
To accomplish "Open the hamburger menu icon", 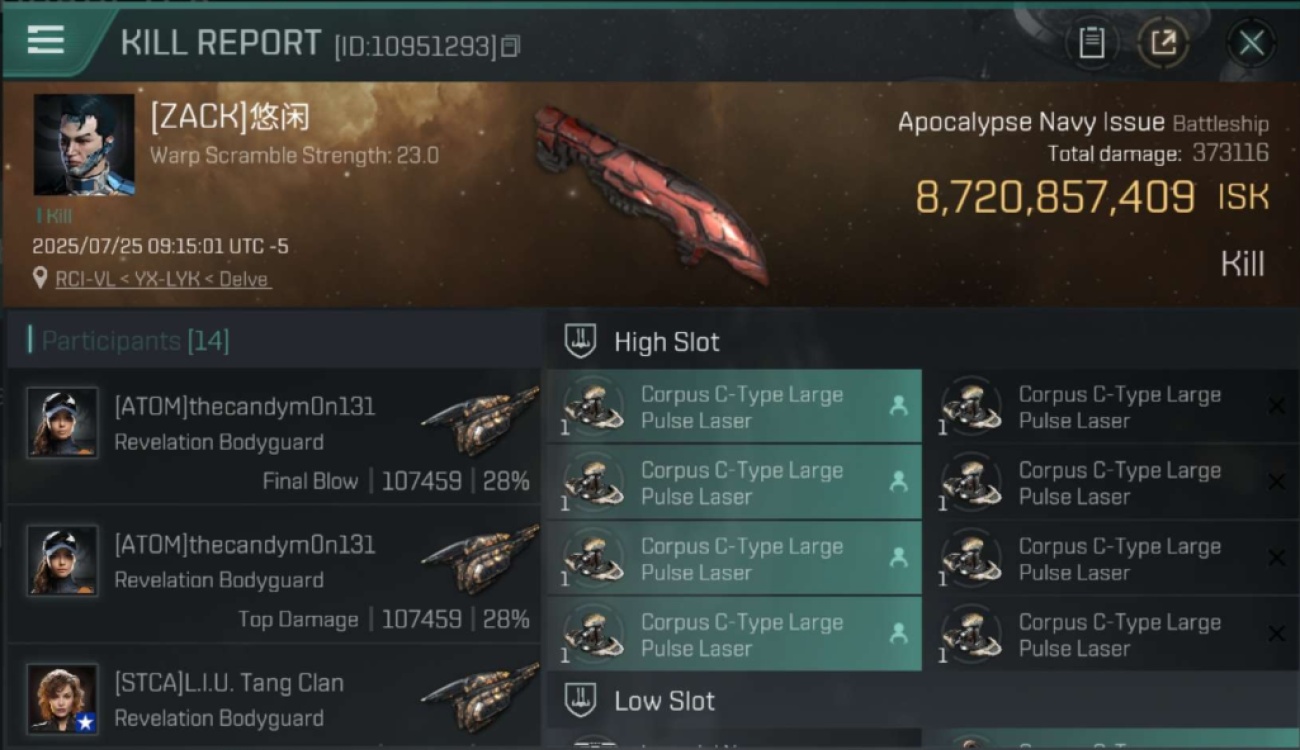I will pyautogui.click(x=46, y=40).
